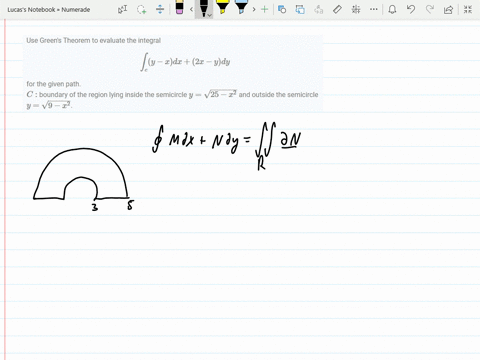Screen dimensions: 480x360
Task: Undo the last stroke
Action: pos(411,9)
